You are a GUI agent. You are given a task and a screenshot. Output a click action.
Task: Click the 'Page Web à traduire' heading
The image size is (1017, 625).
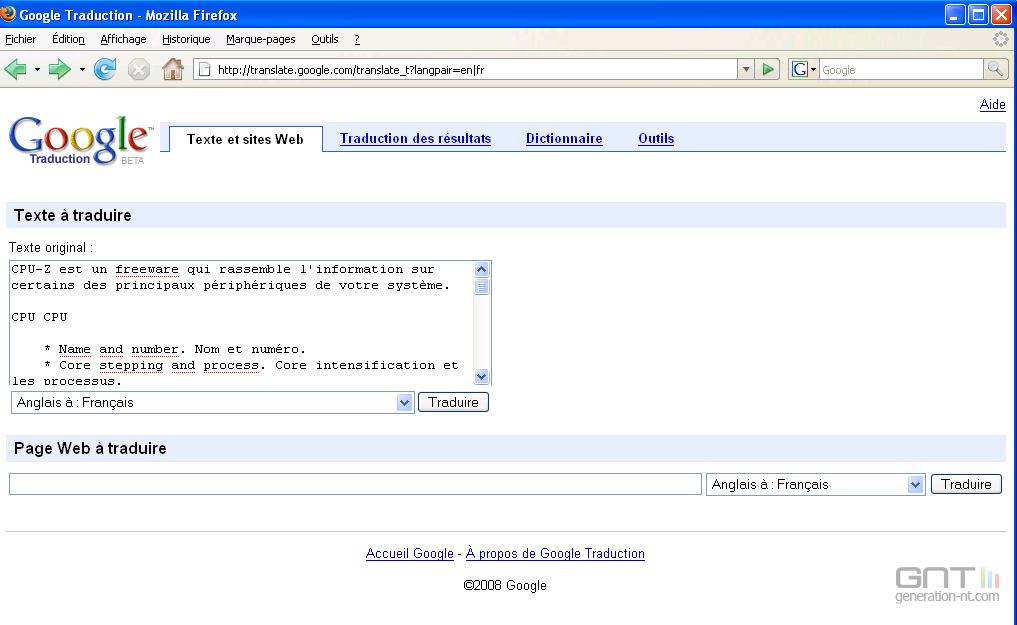[x=90, y=449]
